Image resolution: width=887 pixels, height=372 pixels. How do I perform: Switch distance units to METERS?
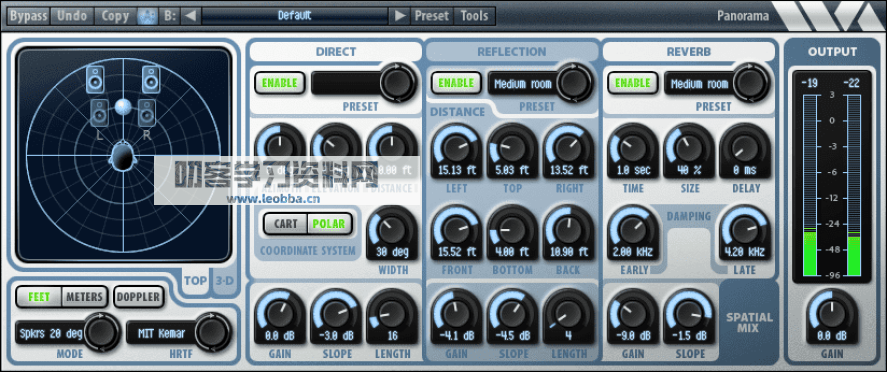click(84, 297)
